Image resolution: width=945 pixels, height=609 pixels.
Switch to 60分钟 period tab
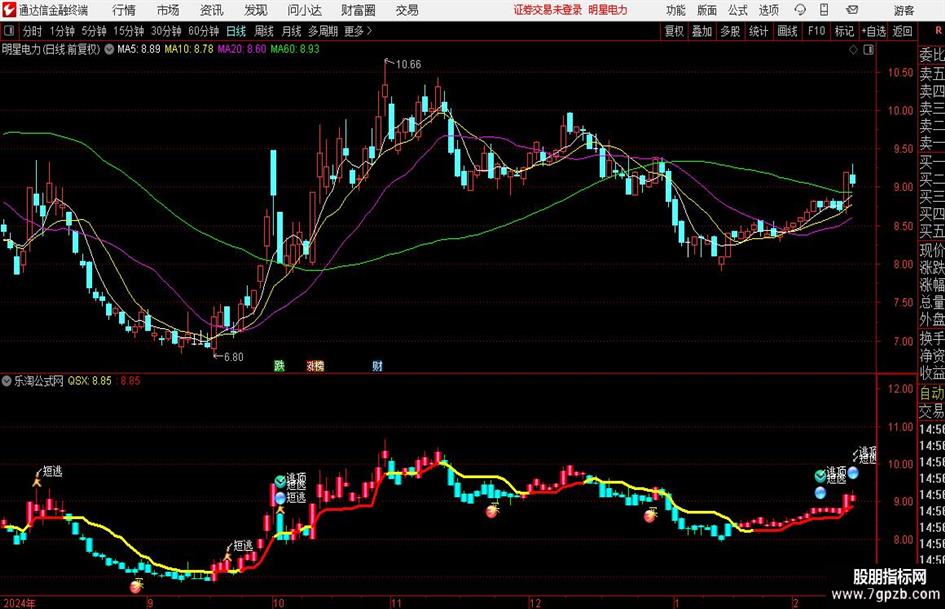(203, 31)
